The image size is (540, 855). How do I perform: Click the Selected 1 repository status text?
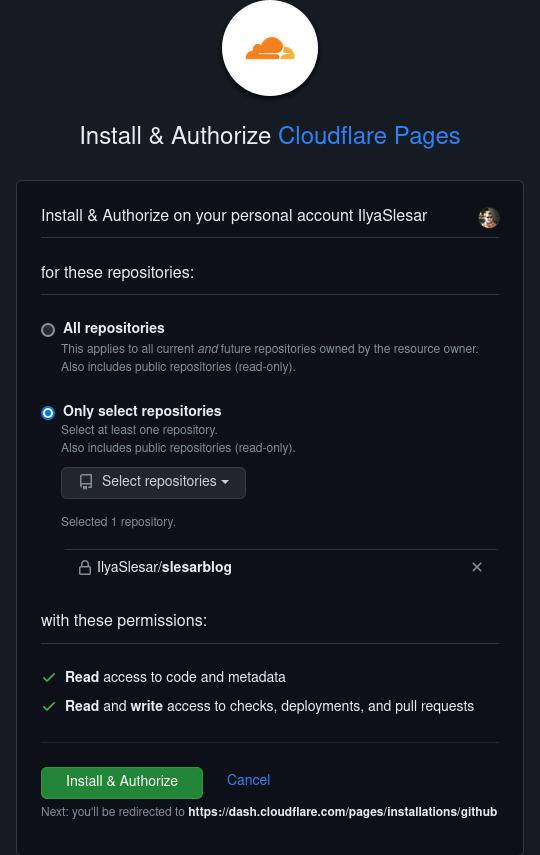coord(118,522)
